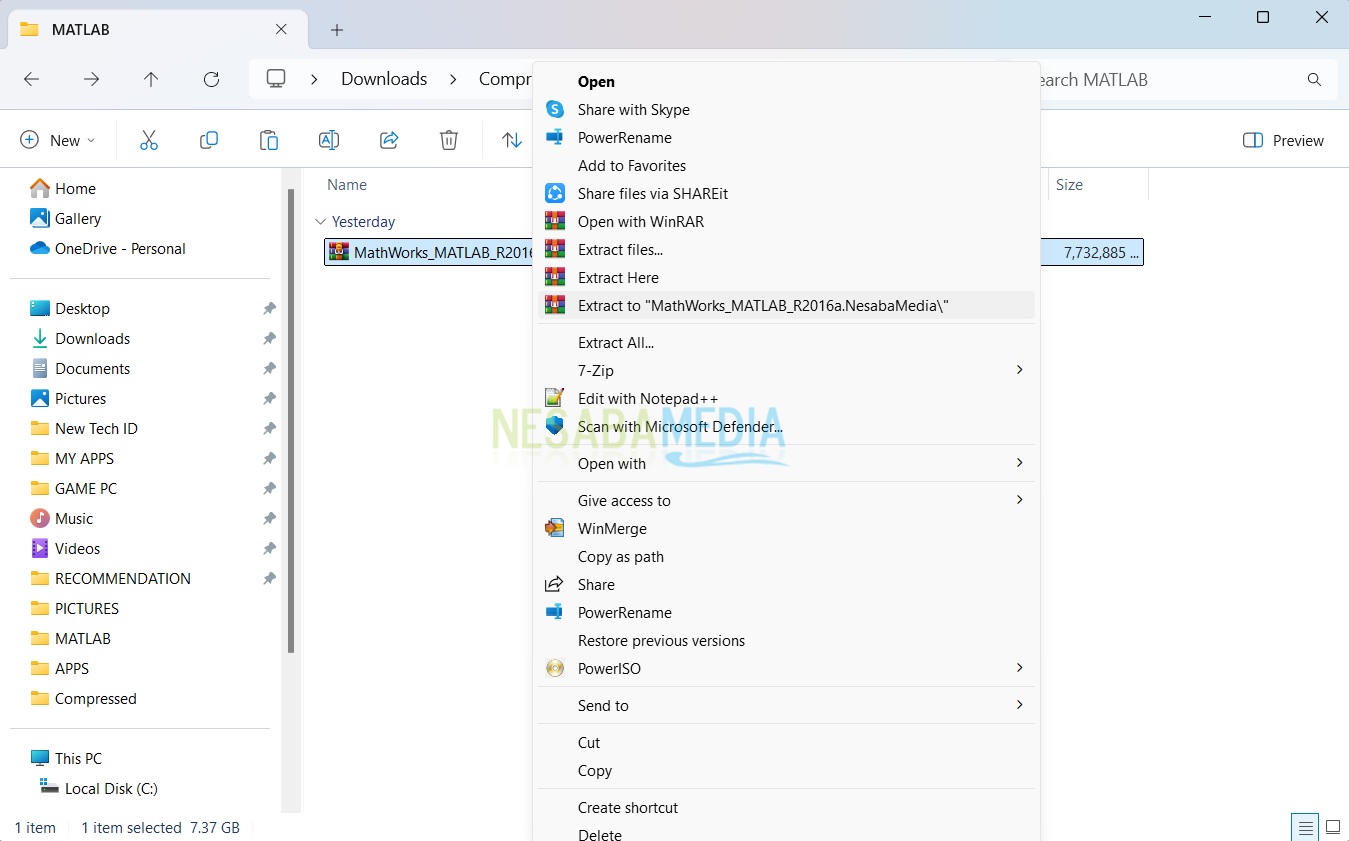Close the MATLAB tab
1349x841 pixels.
[x=281, y=30]
